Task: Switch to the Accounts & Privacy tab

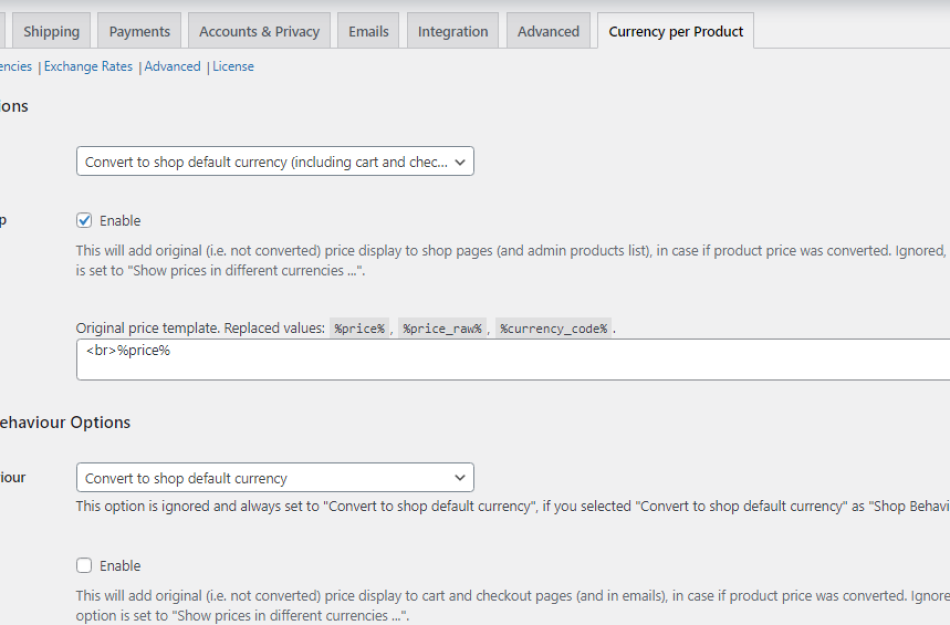Action: coord(259,30)
